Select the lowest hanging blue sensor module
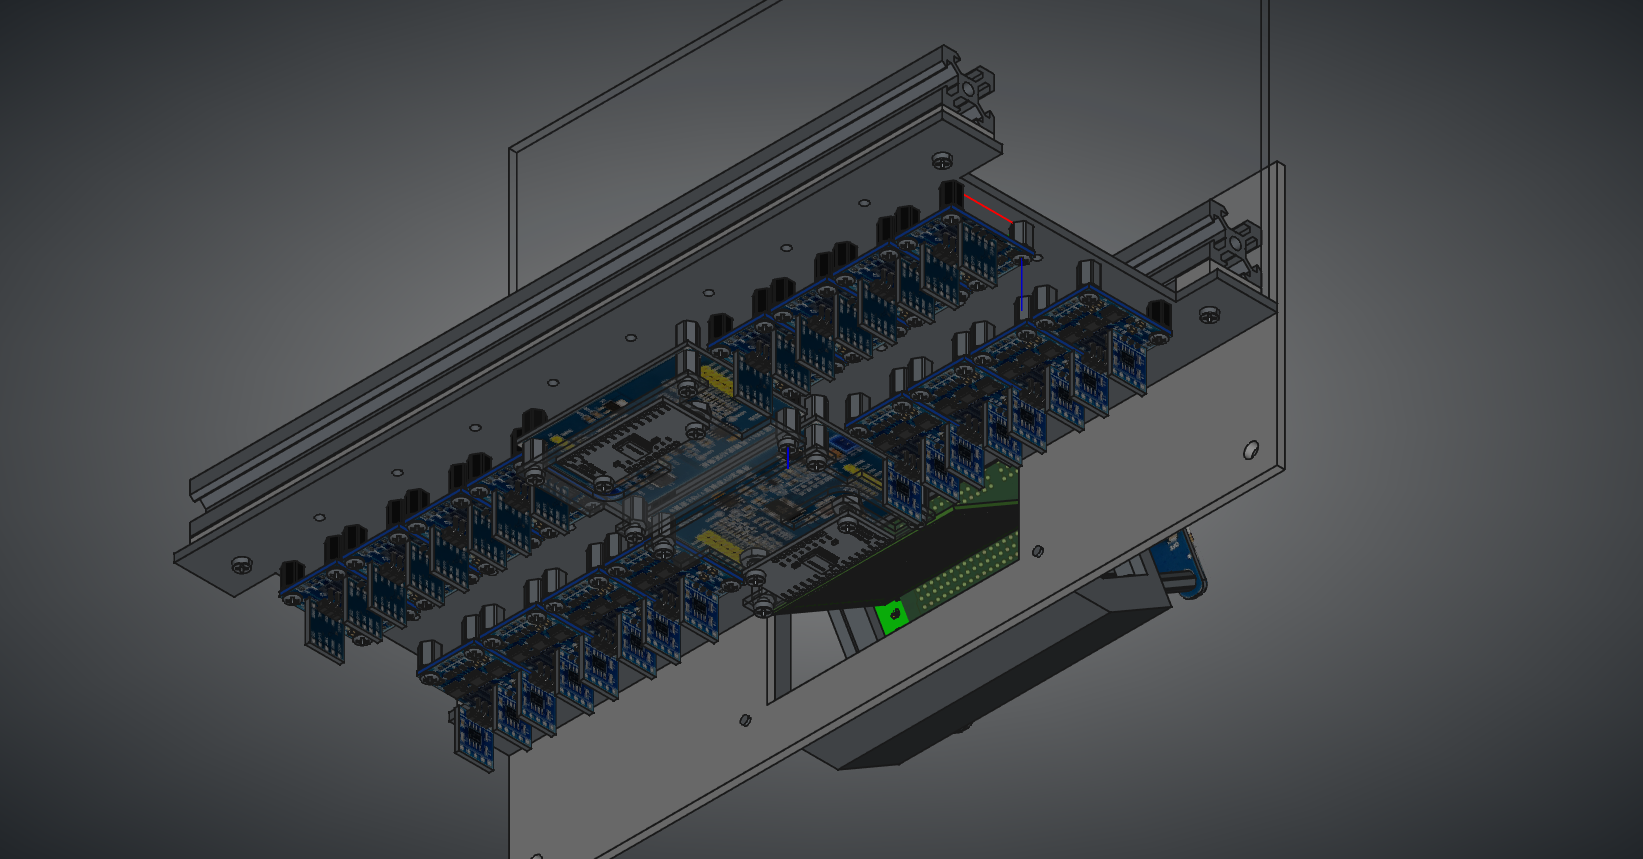1643x859 pixels. [476, 740]
